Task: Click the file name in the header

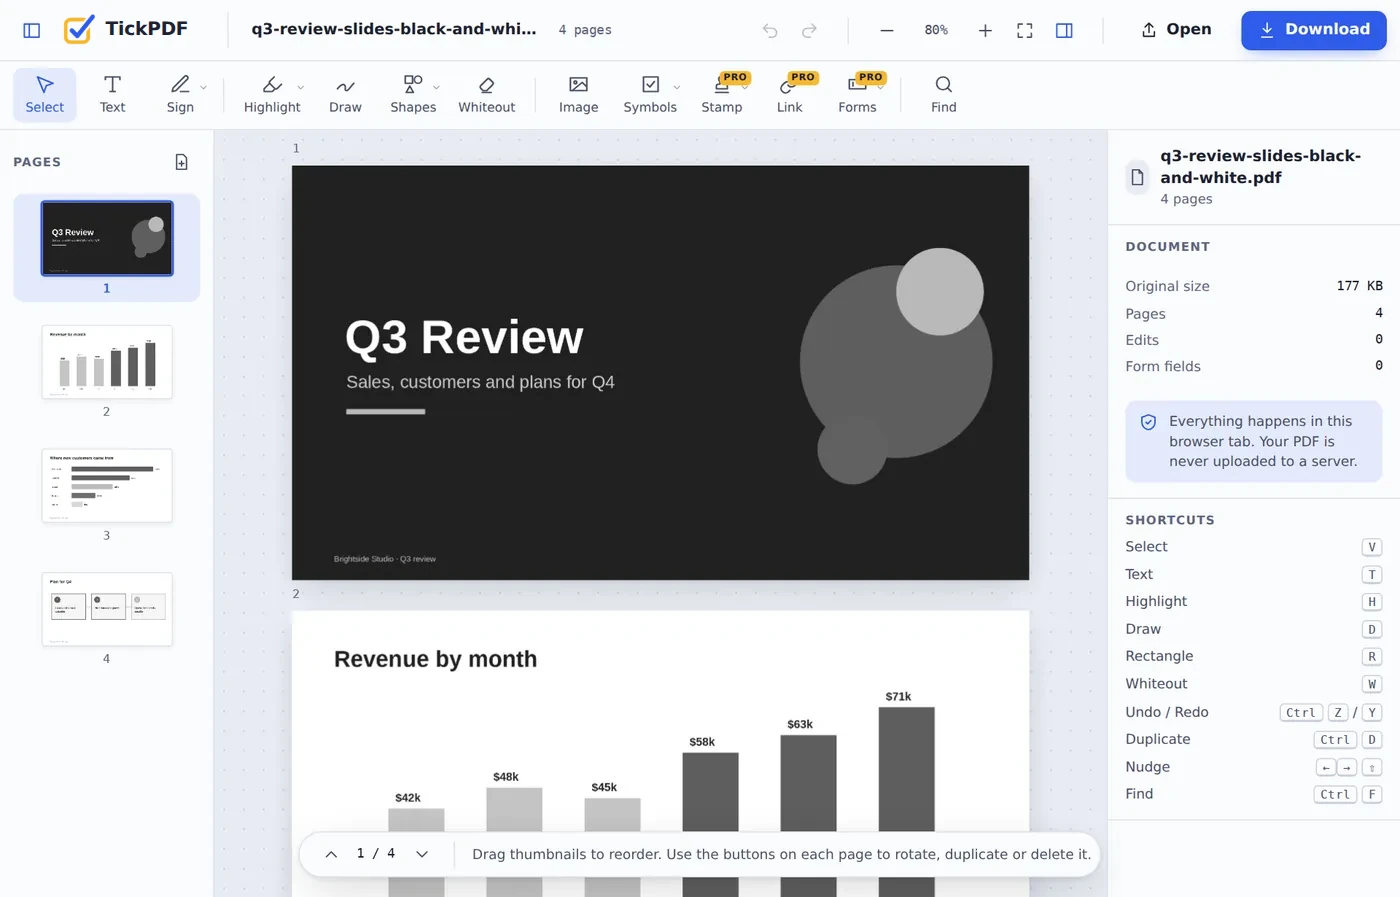Action: 394,29
